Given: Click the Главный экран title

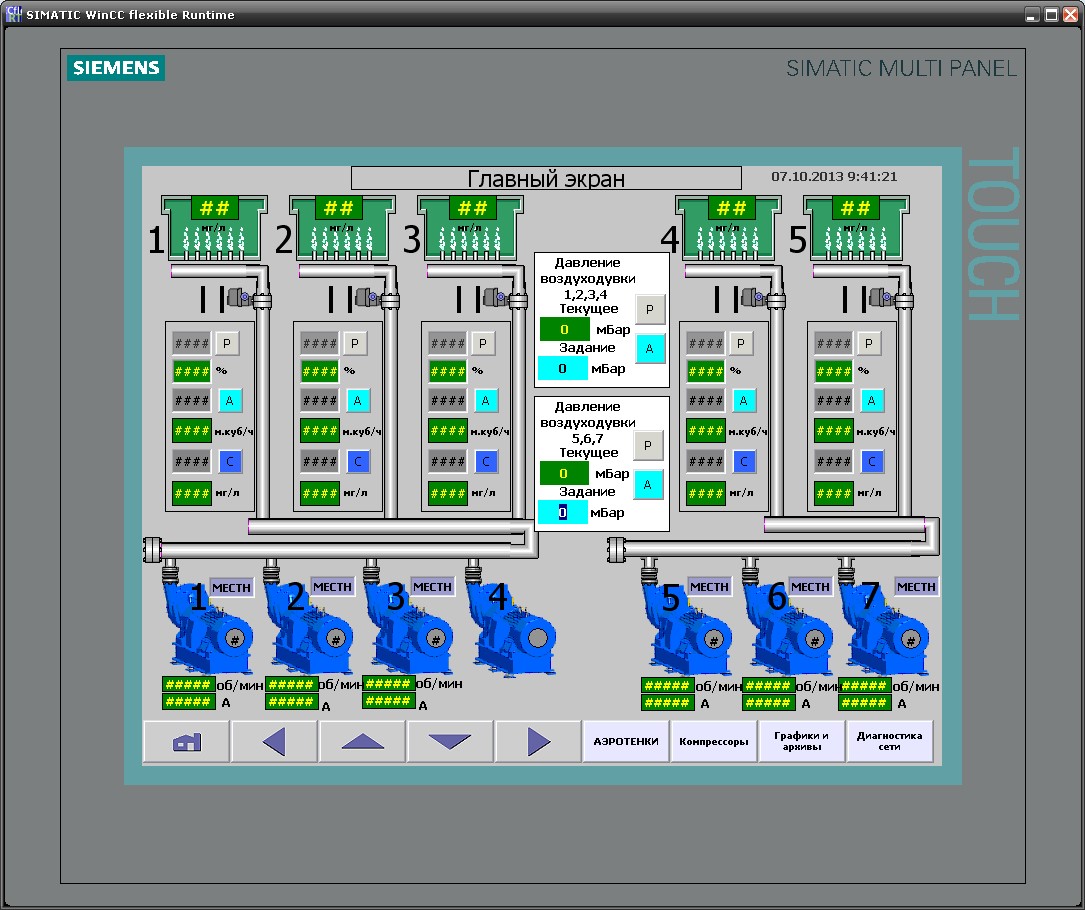Looking at the screenshot, I should point(546,179).
